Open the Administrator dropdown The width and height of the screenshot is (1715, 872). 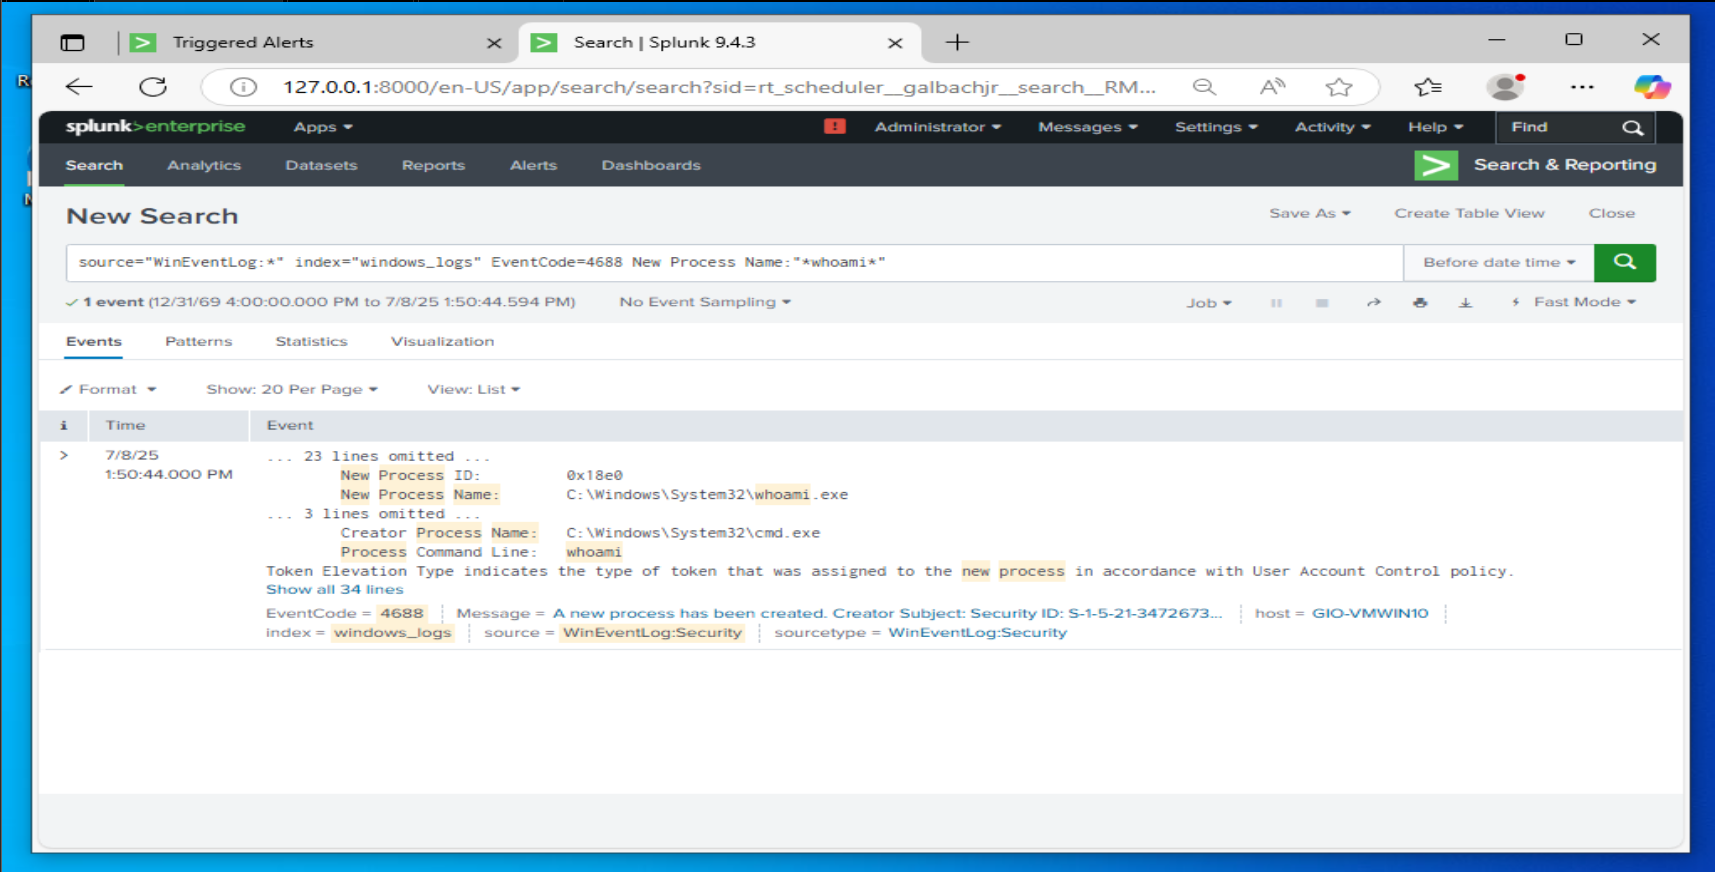937,127
